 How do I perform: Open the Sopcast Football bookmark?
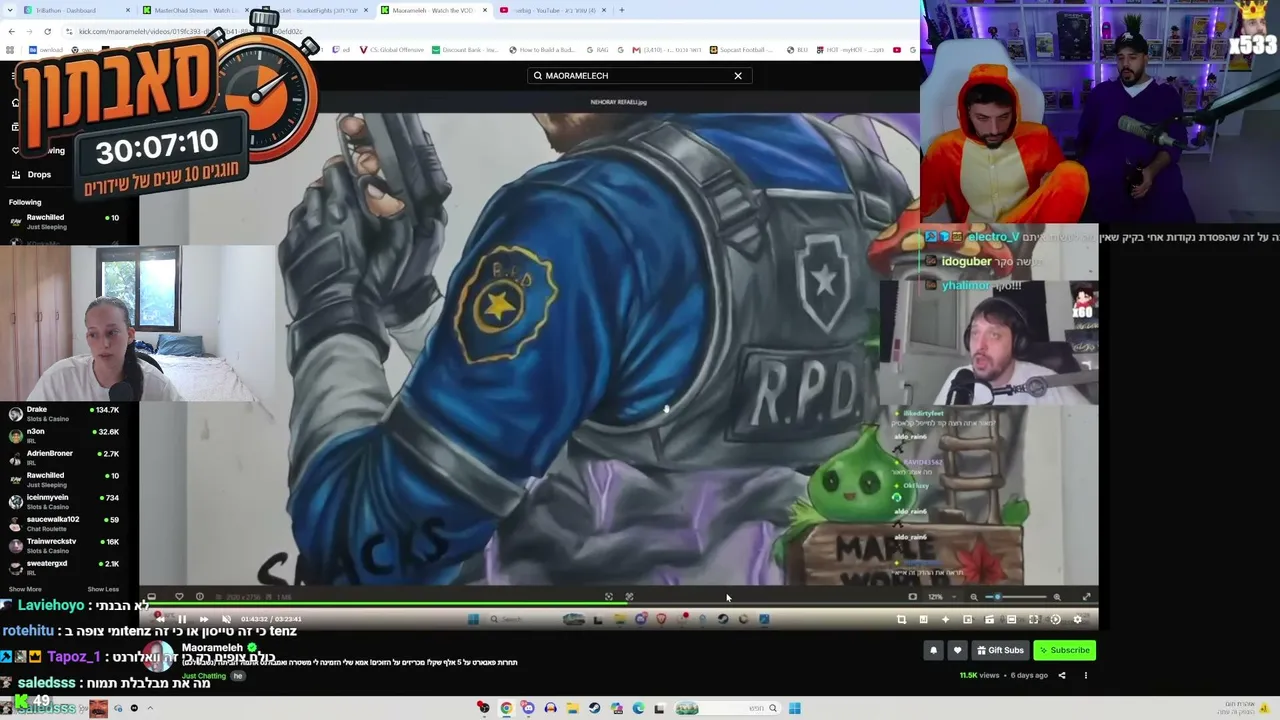pyautogui.click(x=743, y=50)
